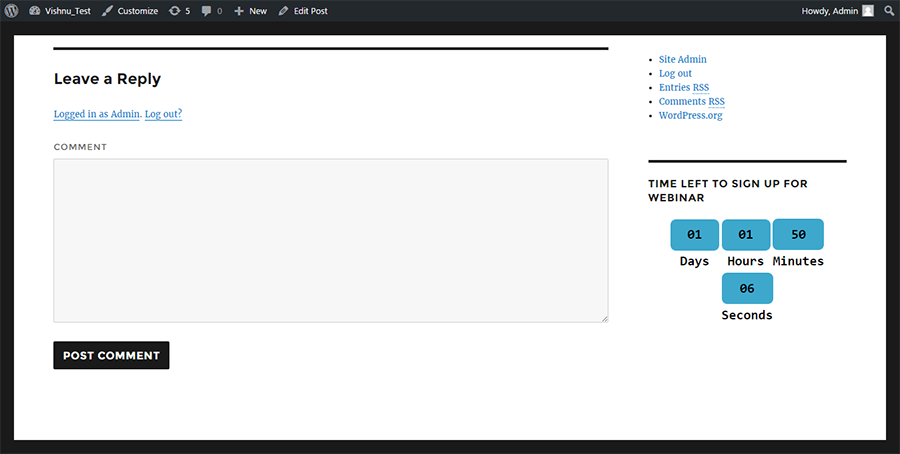Click the Hours countdown box
The width and height of the screenshot is (900, 454).
click(746, 235)
